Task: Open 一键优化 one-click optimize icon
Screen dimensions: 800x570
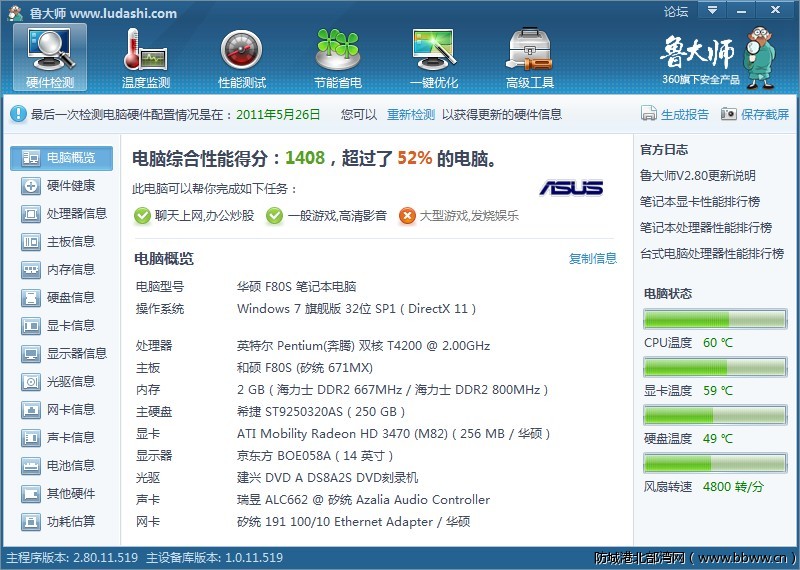Action: 434,57
